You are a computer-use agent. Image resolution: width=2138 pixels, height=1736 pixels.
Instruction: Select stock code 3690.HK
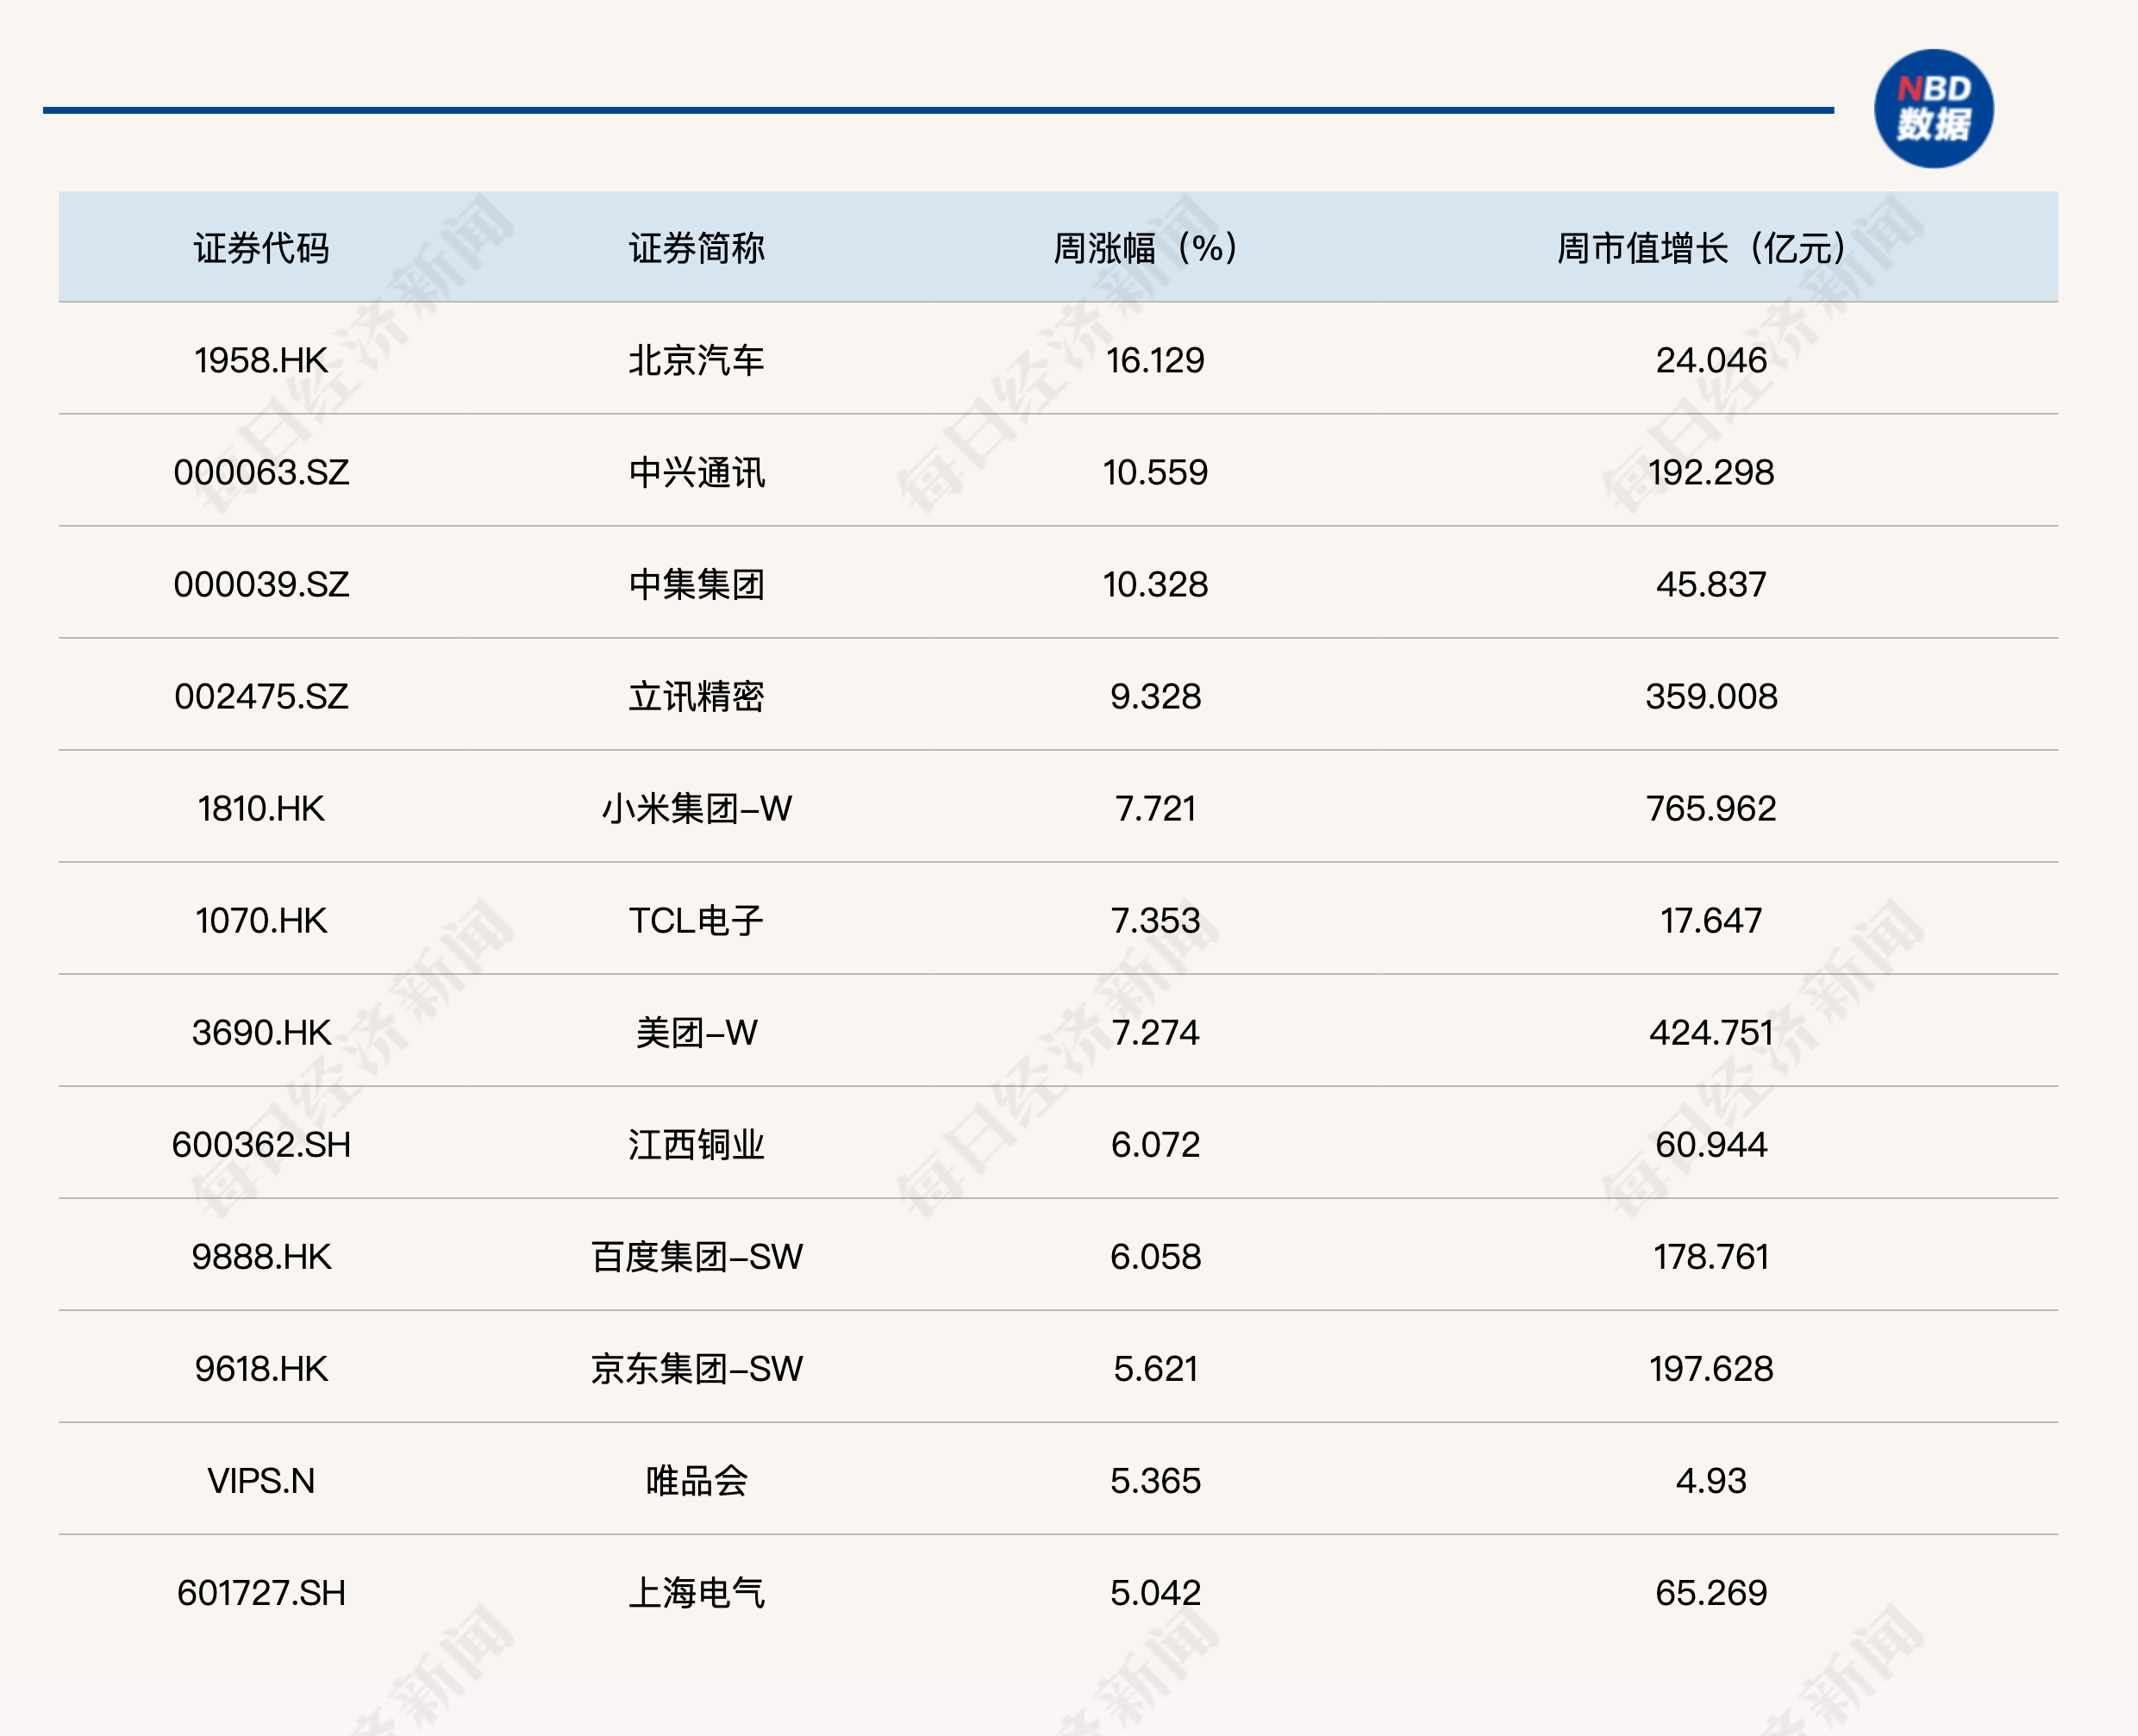(261, 1032)
